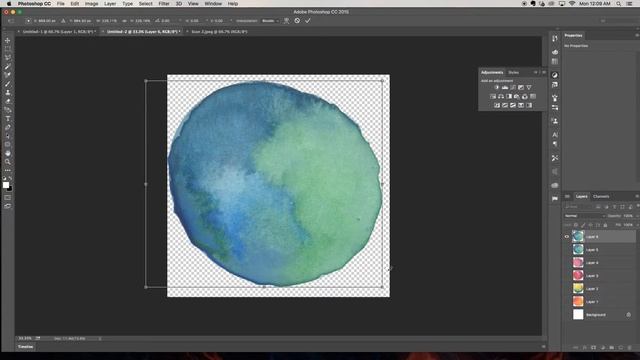
Task: Add a Threshold adjustment
Action: [513, 105]
